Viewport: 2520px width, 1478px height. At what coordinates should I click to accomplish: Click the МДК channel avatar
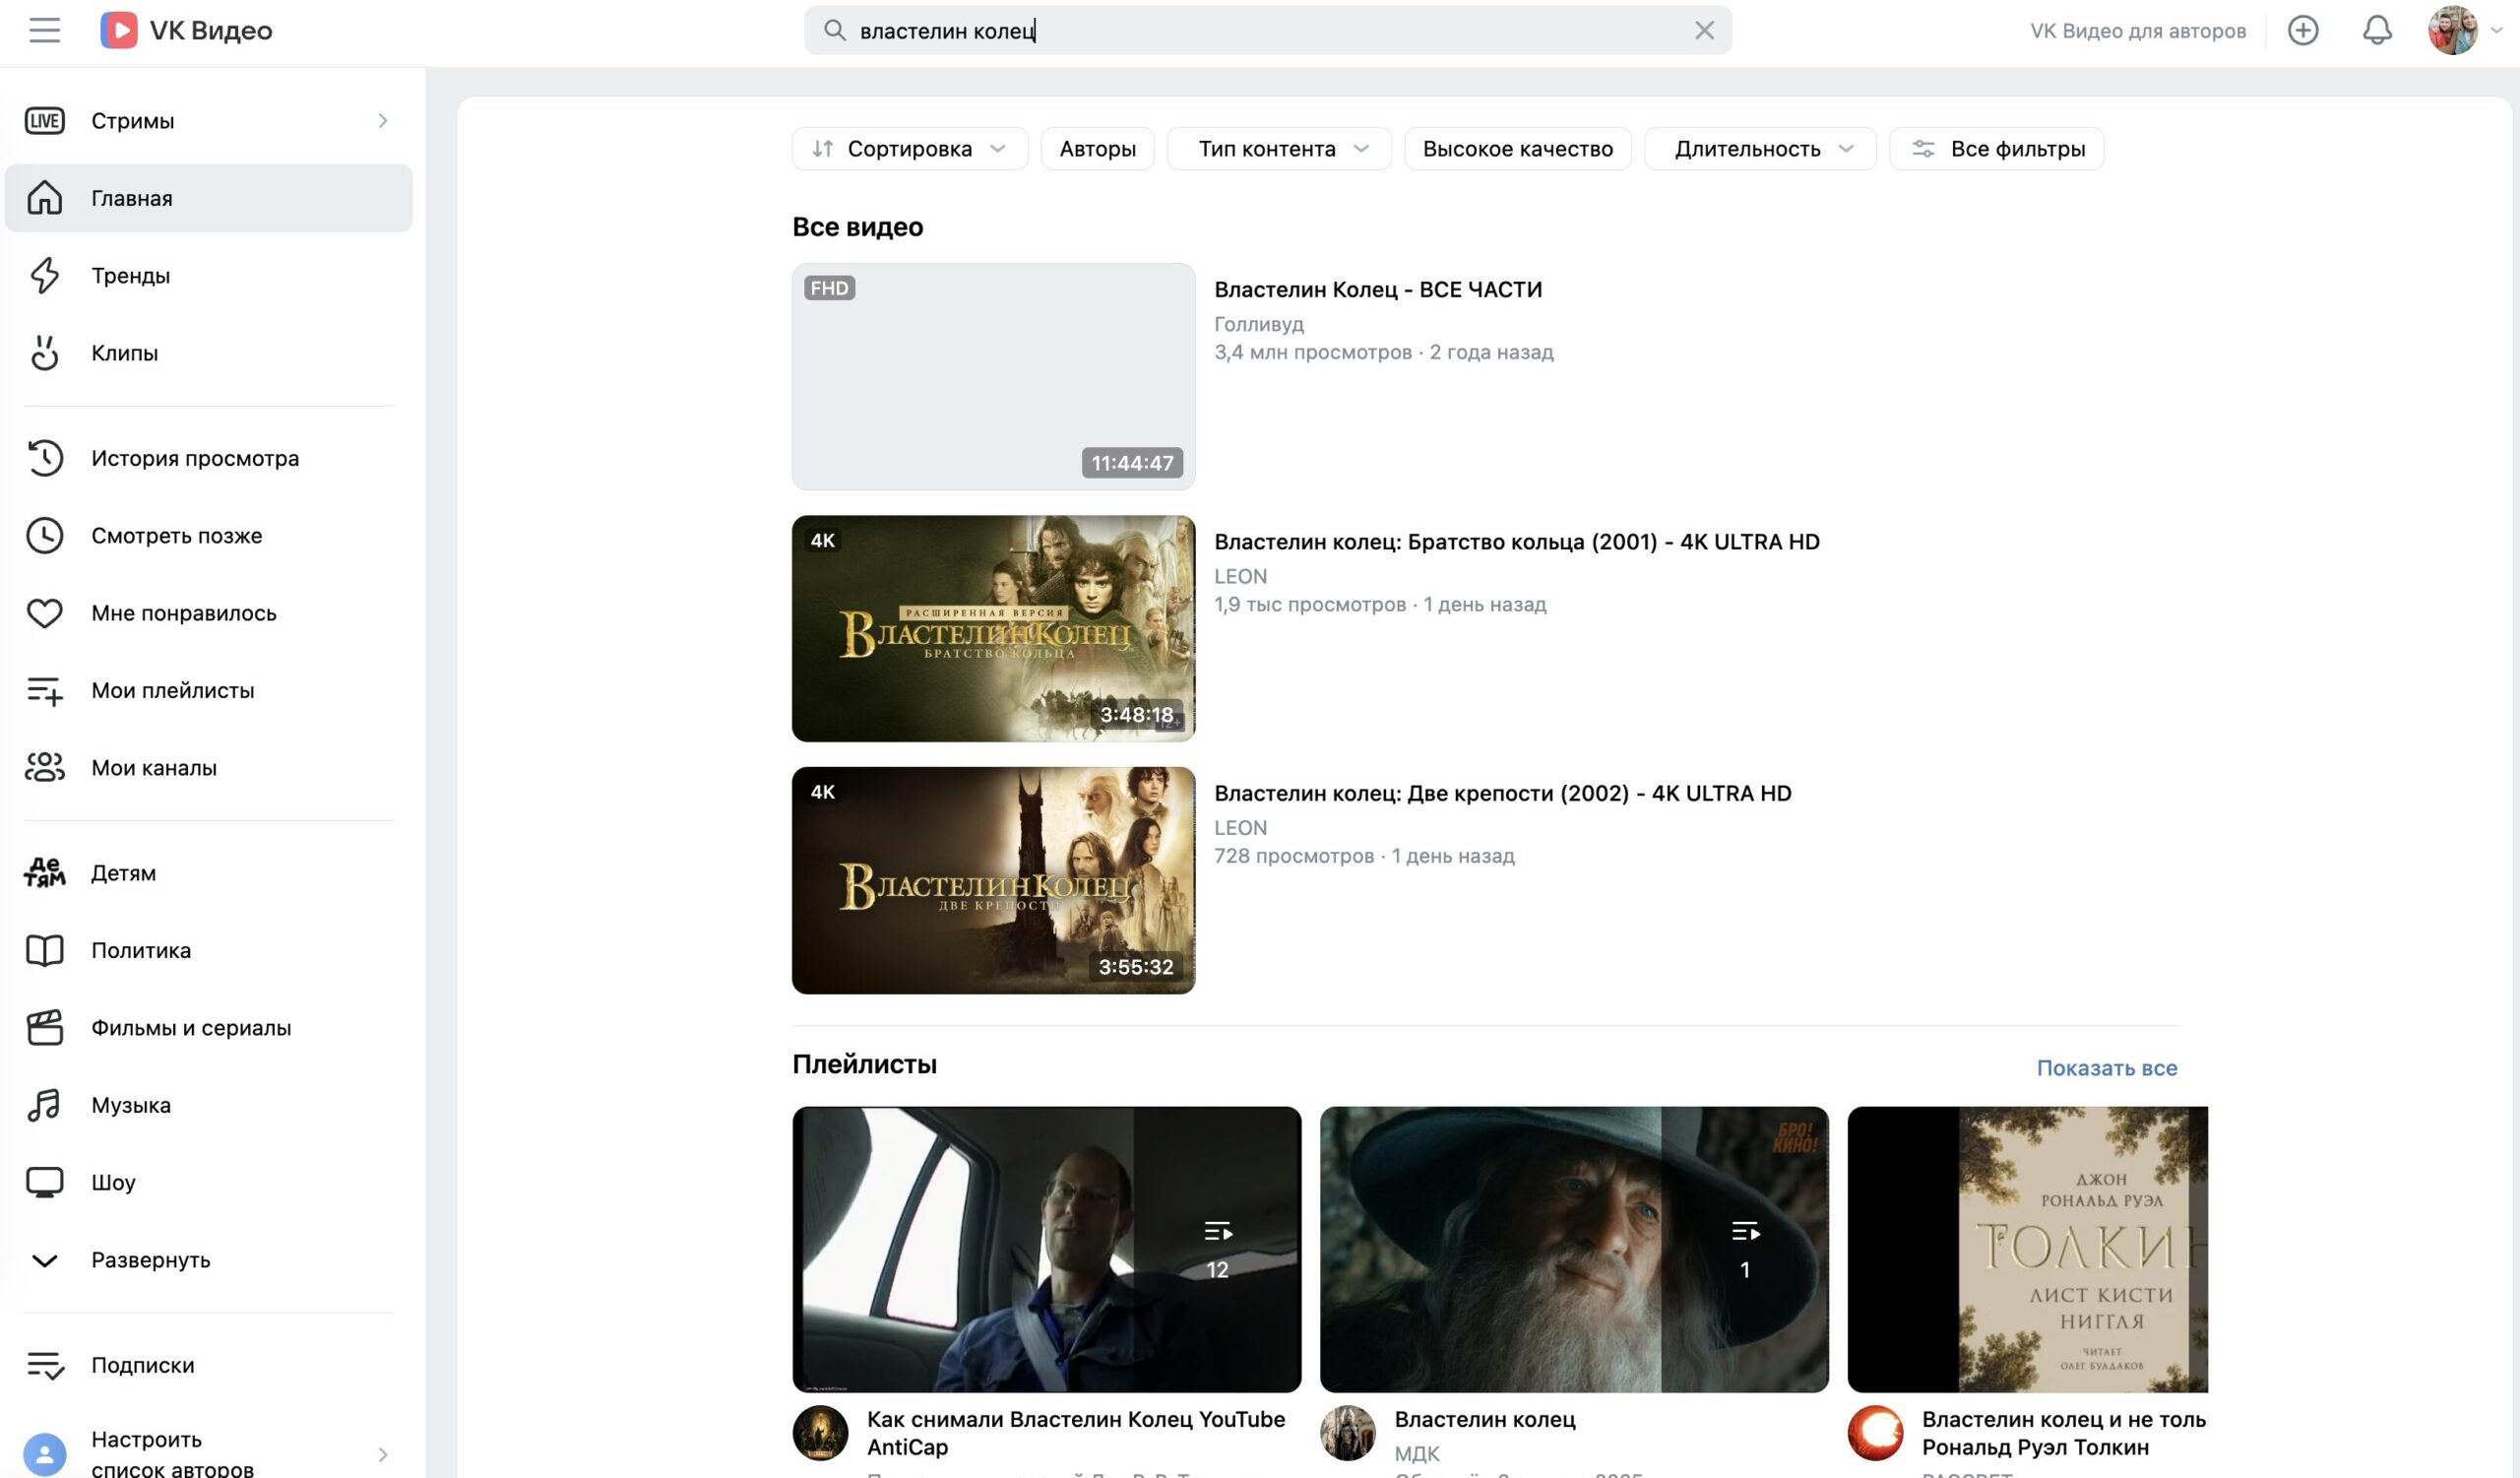[x=1347, y=1433]
